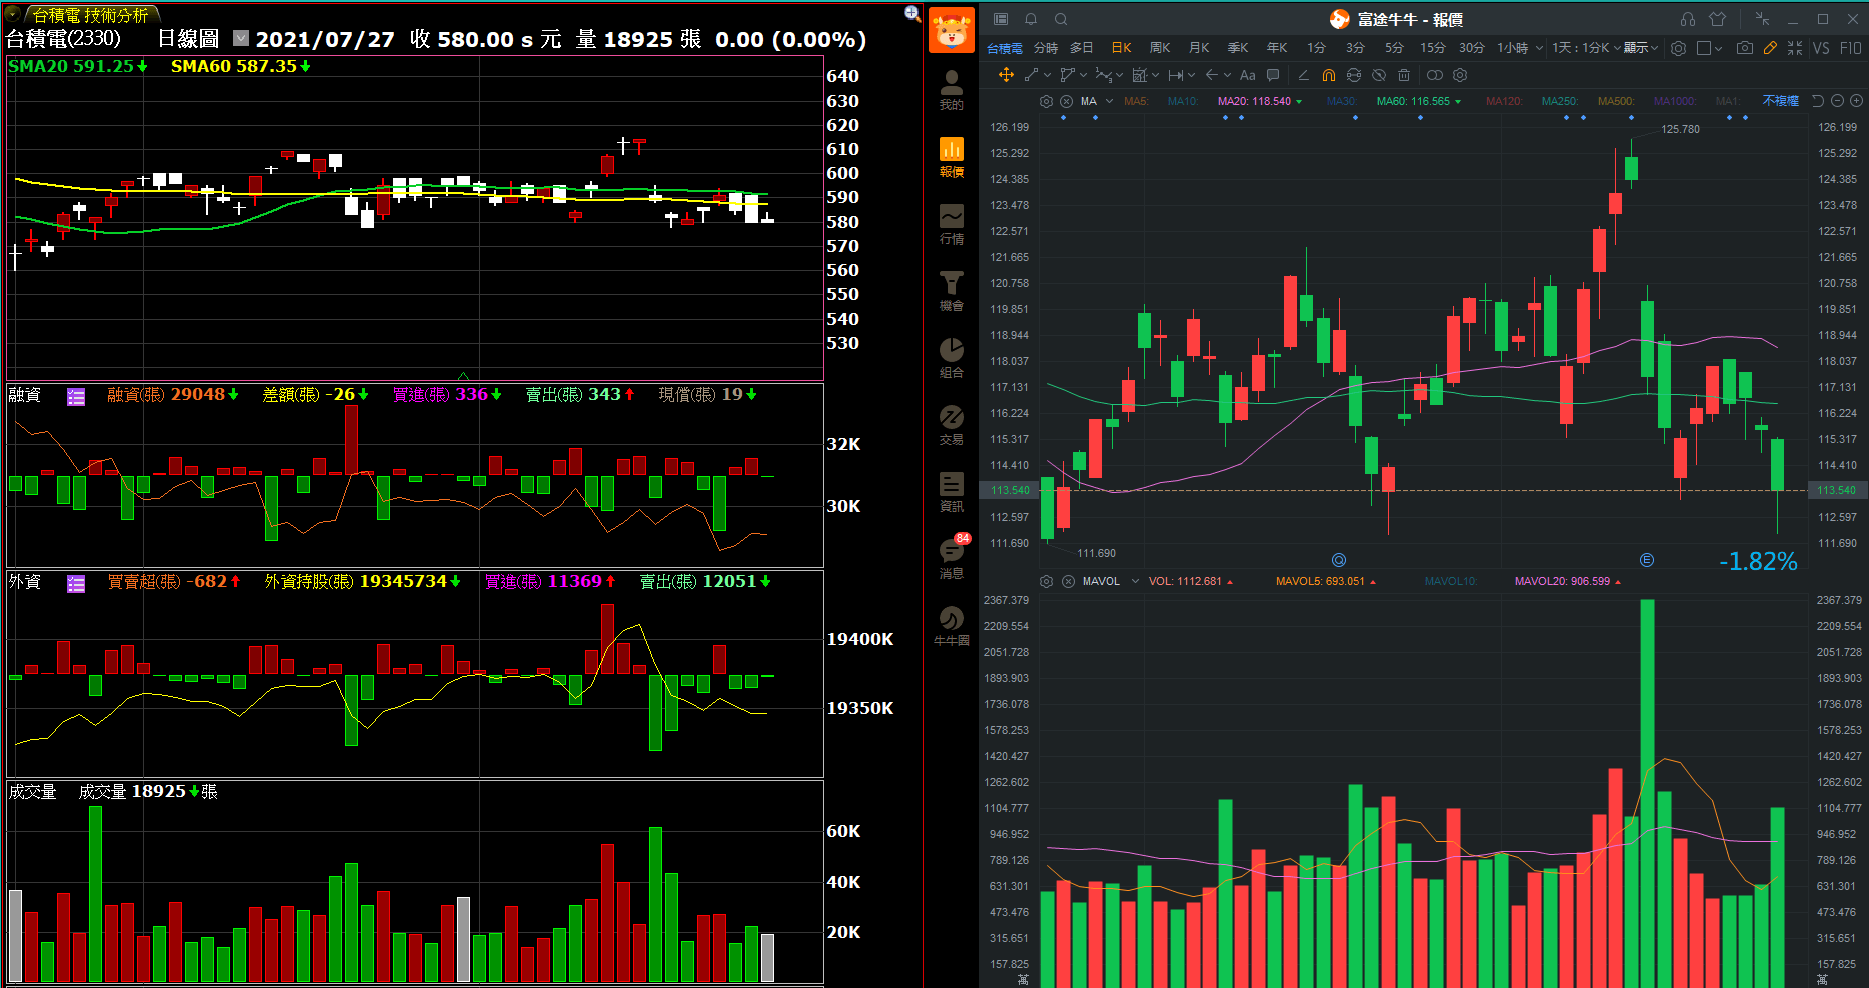Expand the measurement tool dropdown arrow
The image size is (1869, 988).
pos(1191,75)
